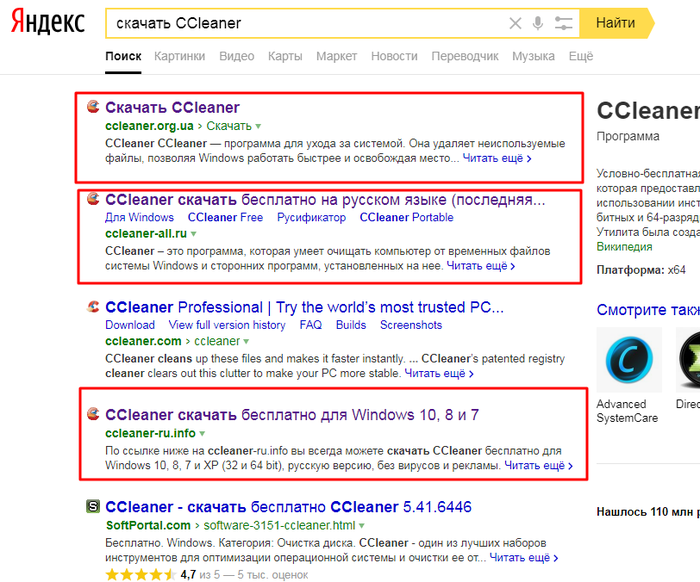This screenshot has width=700, height=582.
Task: Click the star rating of SoftPortal result
Action: click(x=141, y=574)
